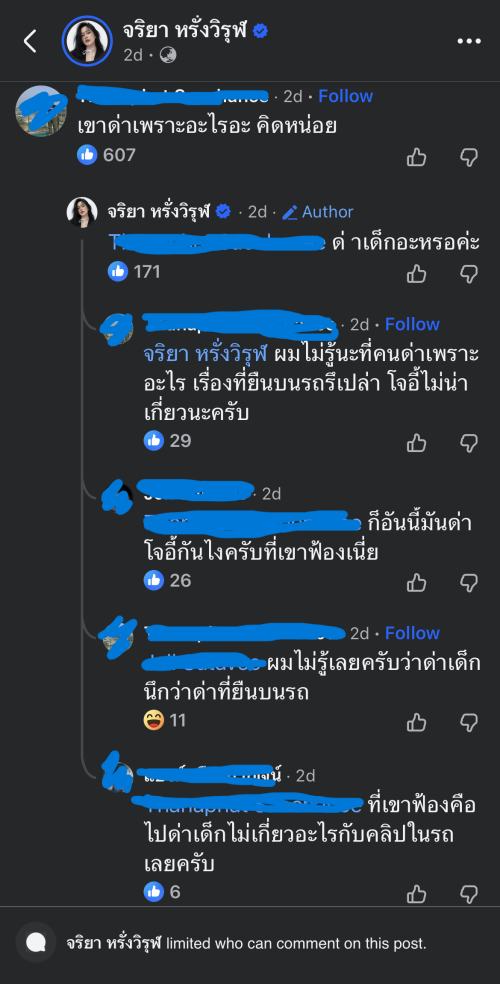Open the Author label on the author's reply

tap(317, 212)
